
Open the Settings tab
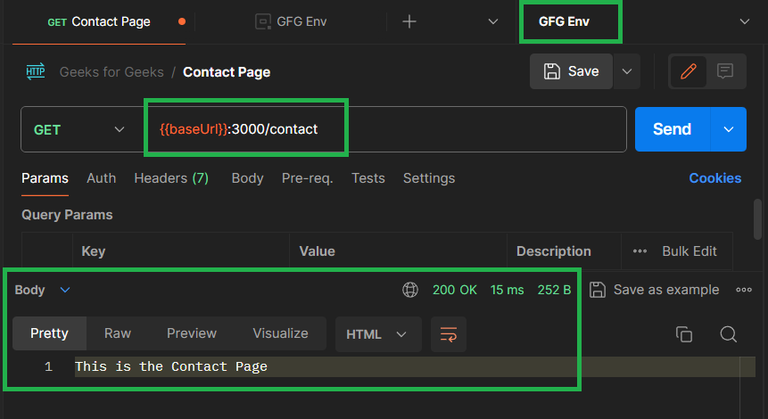pyautogui.click(x=429, y=178)
